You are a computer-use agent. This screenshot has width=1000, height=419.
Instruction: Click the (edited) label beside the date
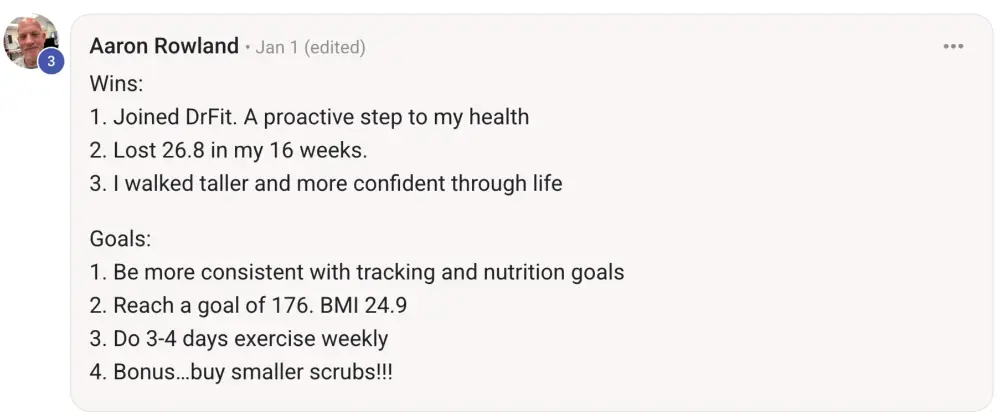coord(335,48)
